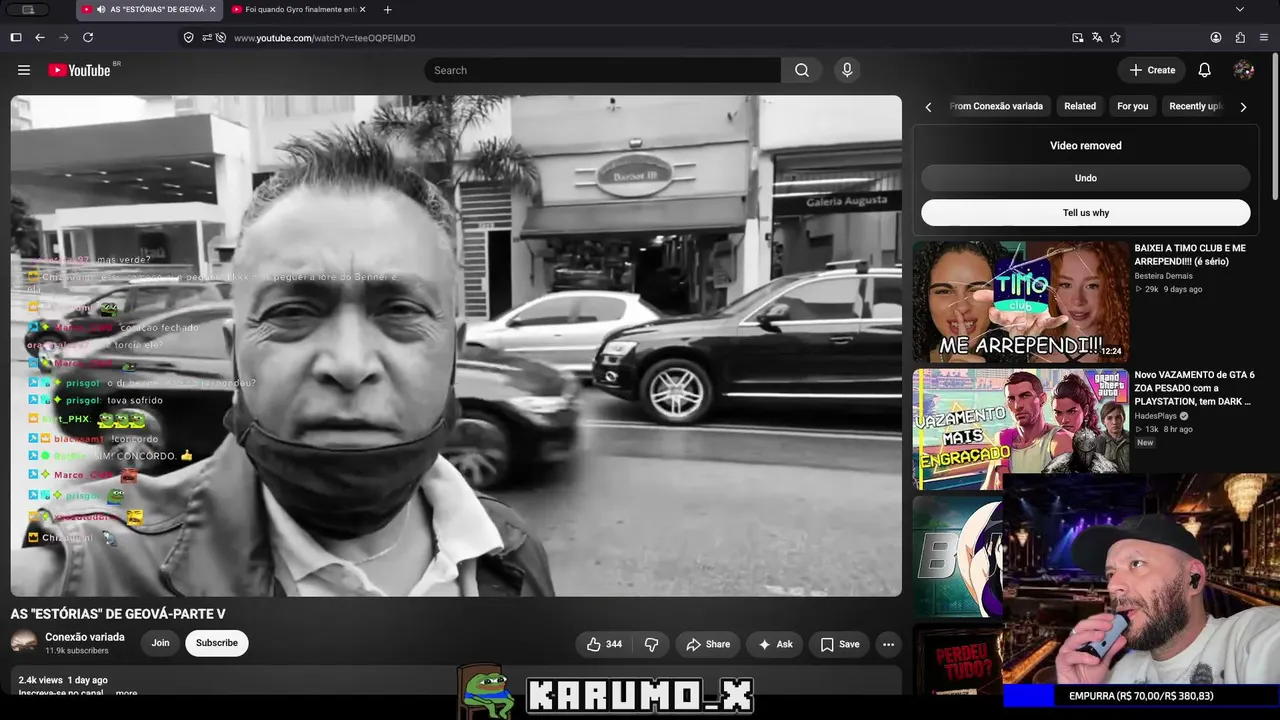Open more actions three-dot menu
Viewport: 1280px width, 720px height.
(888, 645)
